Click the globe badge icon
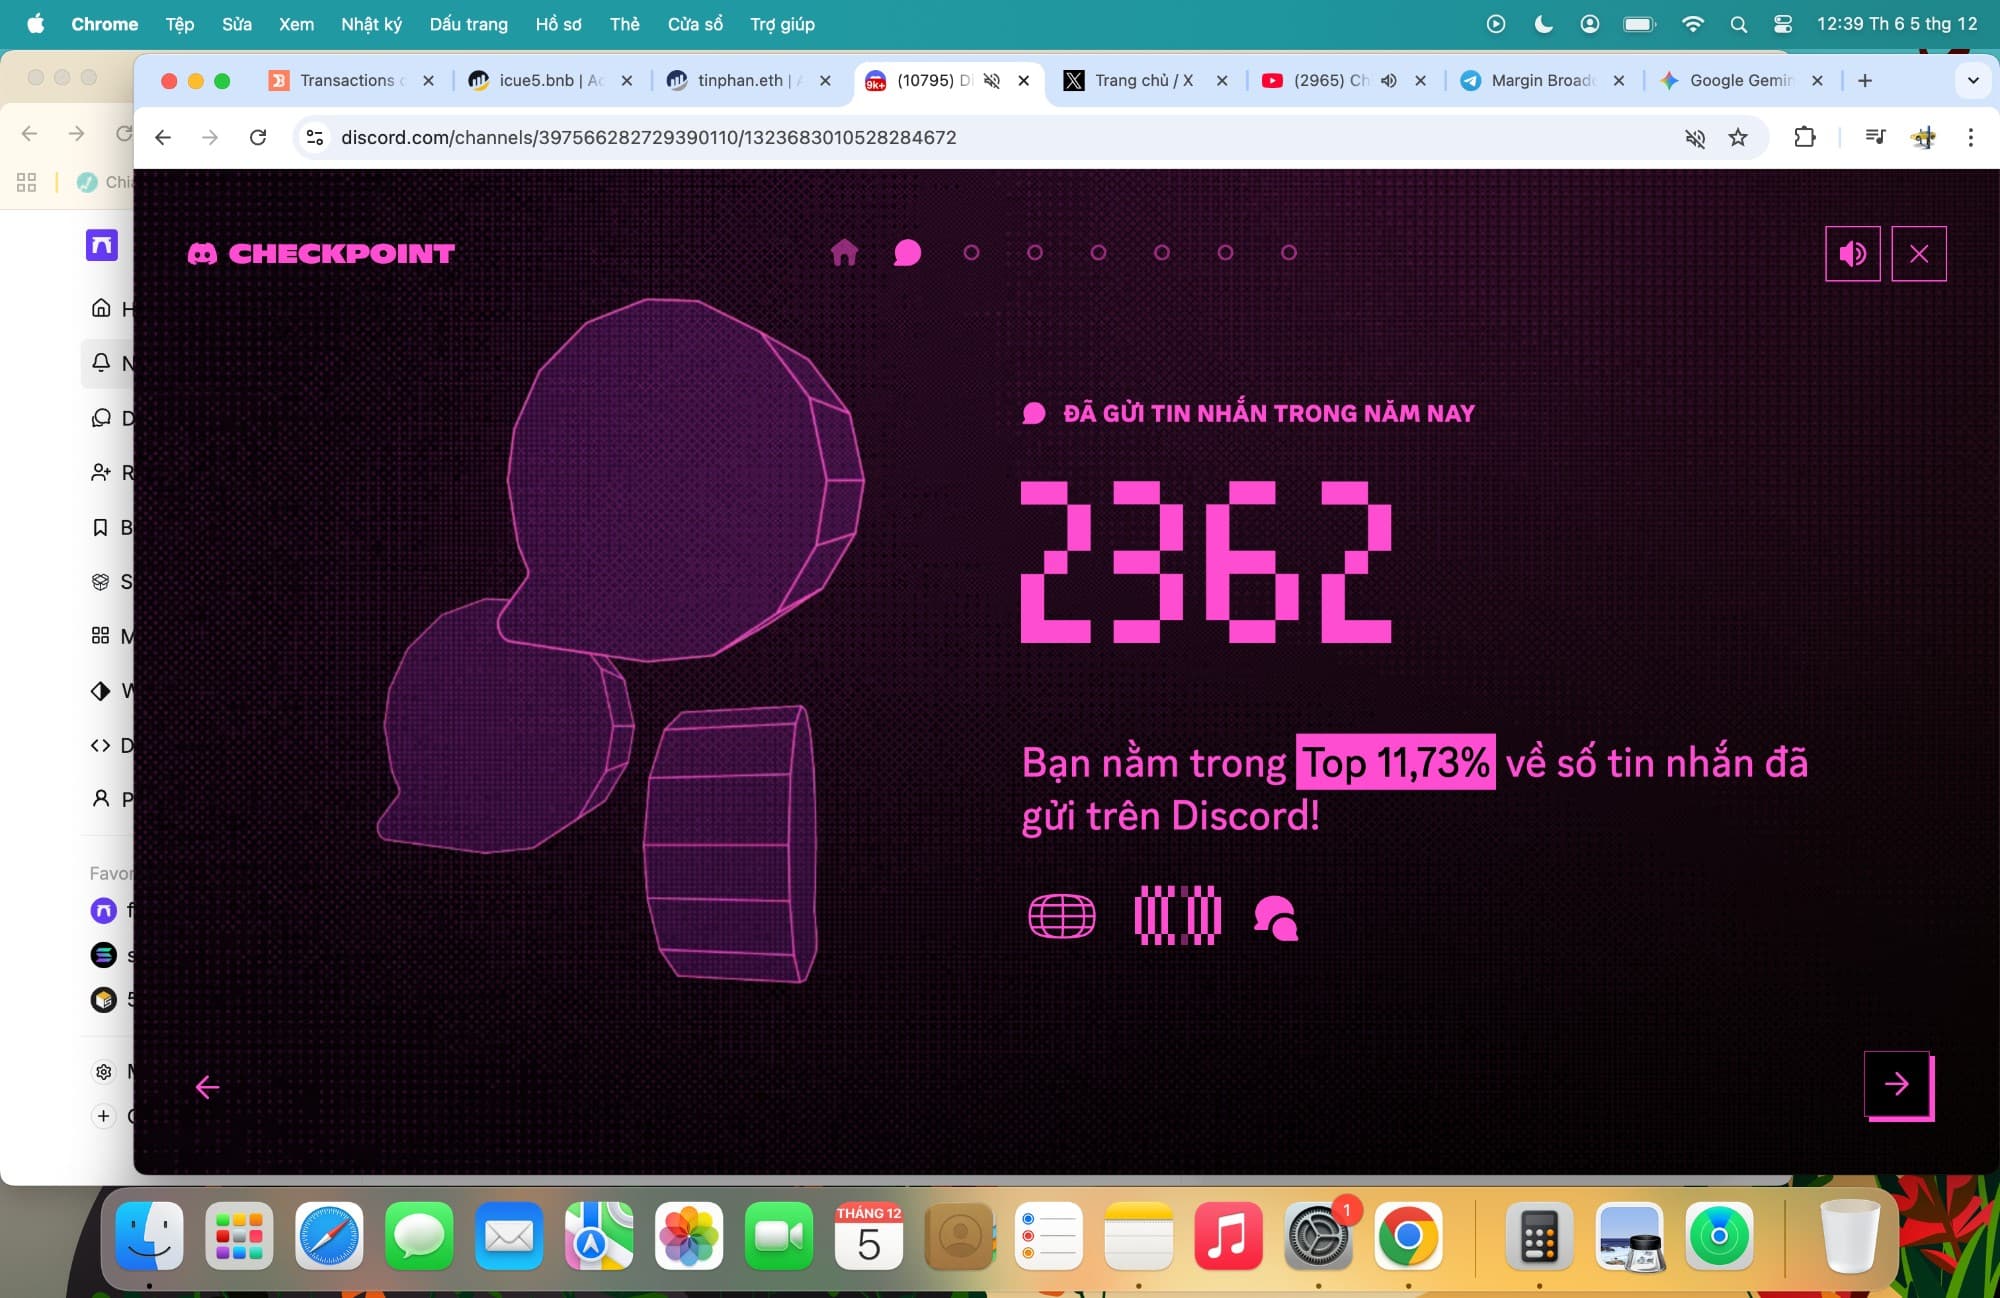Screen dimensions: 2000x1298 [1061, 915]
